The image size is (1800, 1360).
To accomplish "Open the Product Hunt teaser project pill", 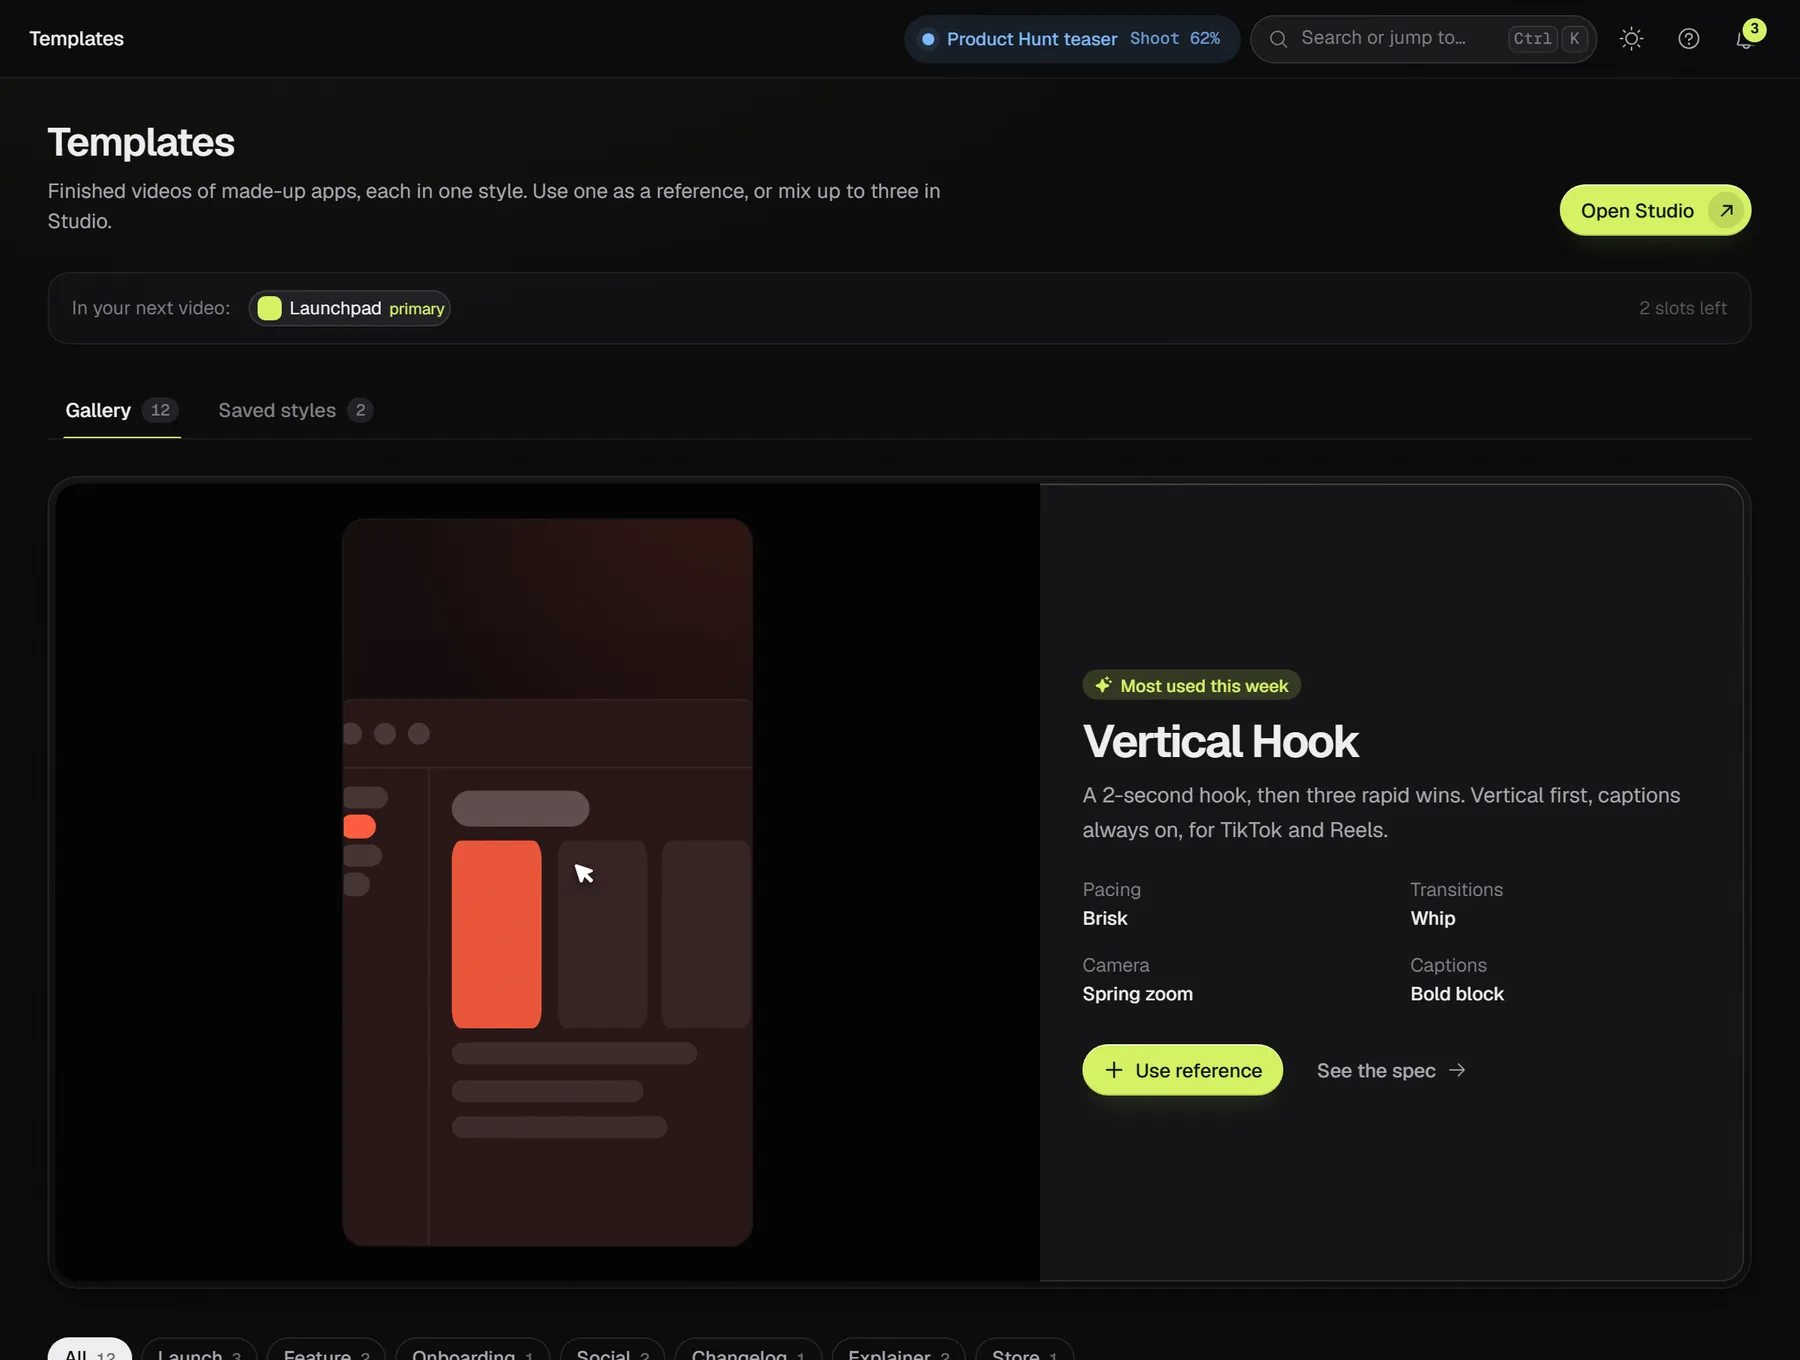I will point(1072,39).
